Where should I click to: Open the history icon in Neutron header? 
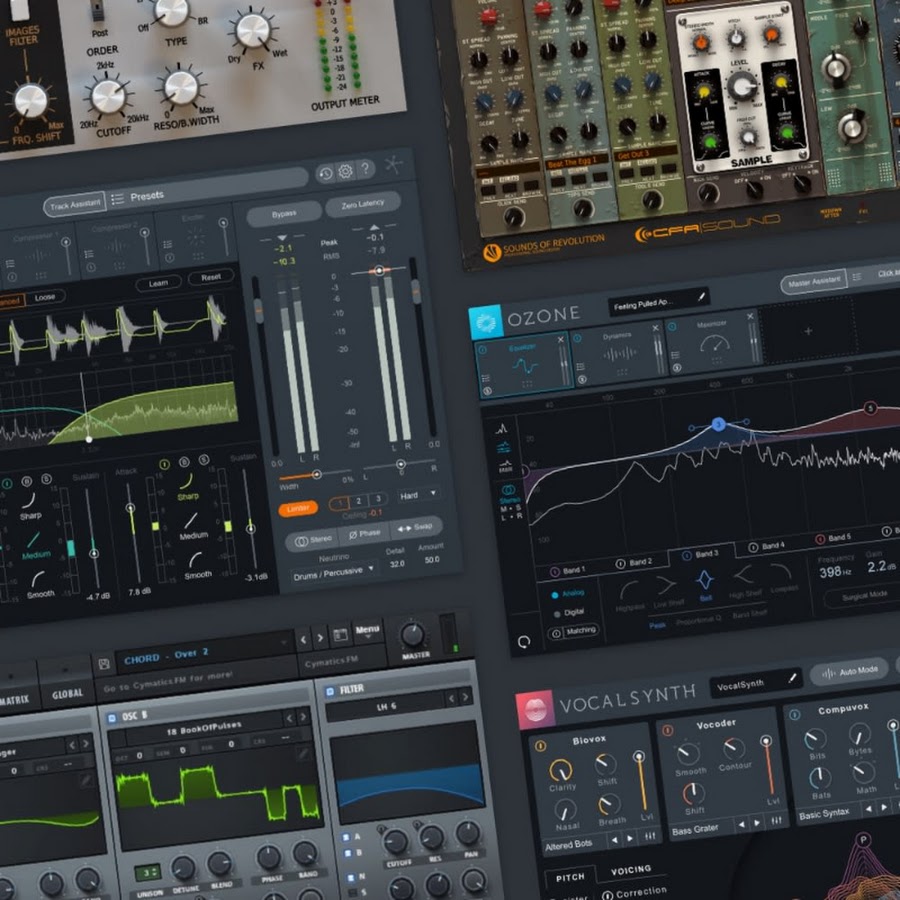[x=325, y=174]
